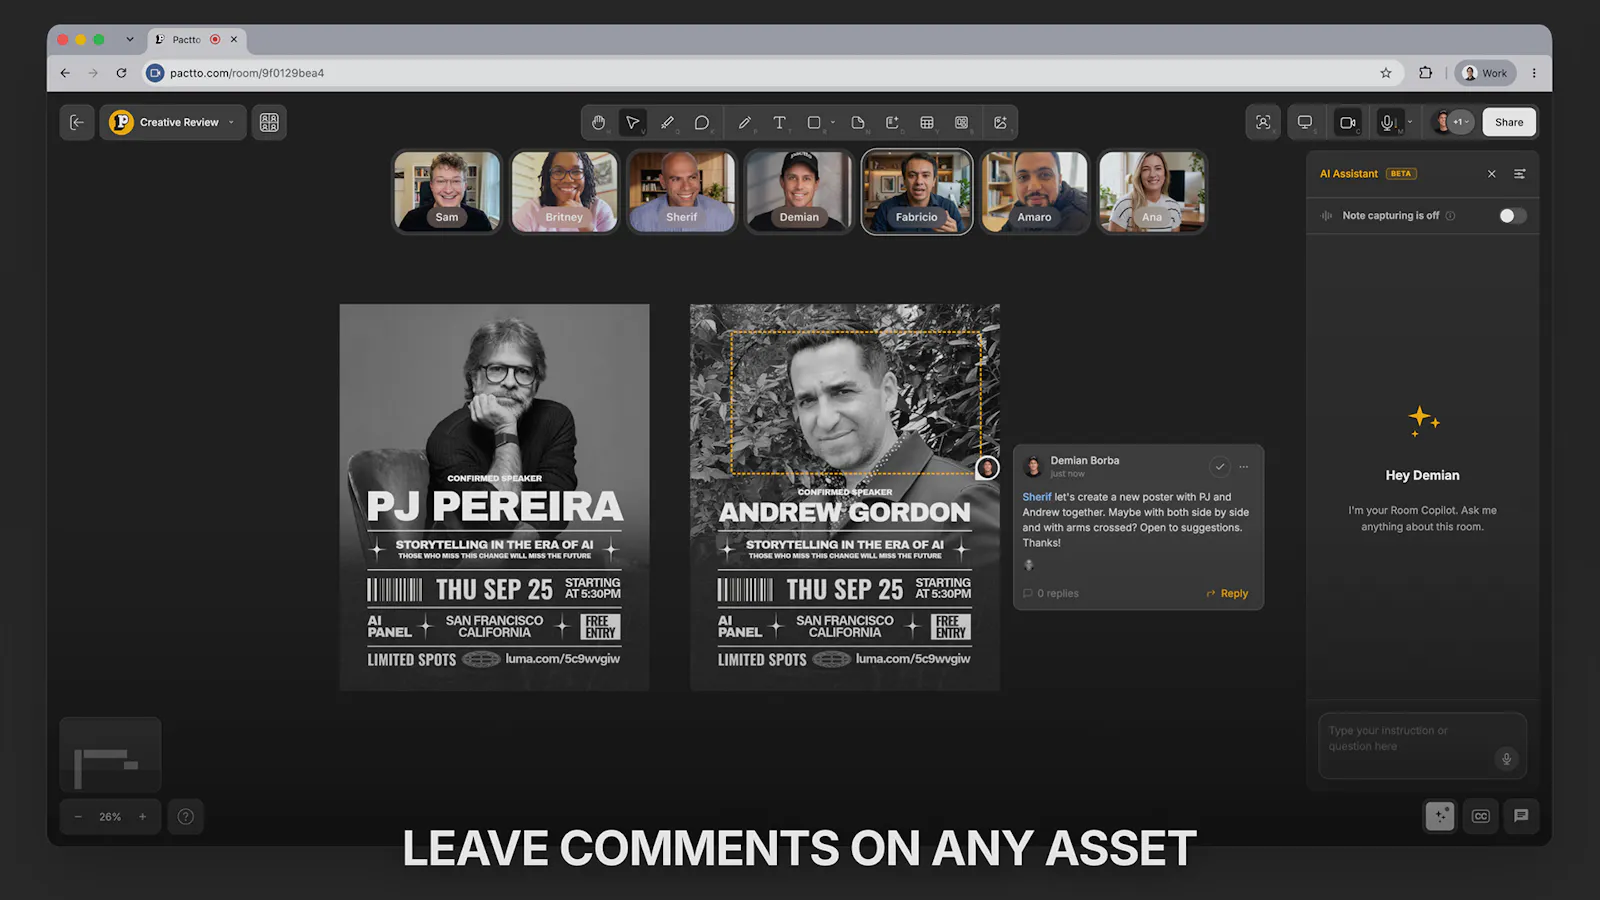This screenshot has width=1600, height=900.
Task: Reload the browser page
Action: (x=121, y=73)
